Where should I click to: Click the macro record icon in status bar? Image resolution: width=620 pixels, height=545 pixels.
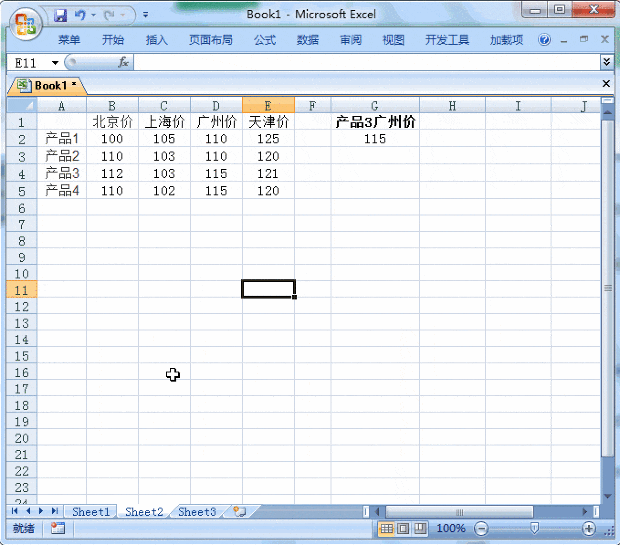pos(57,528)
